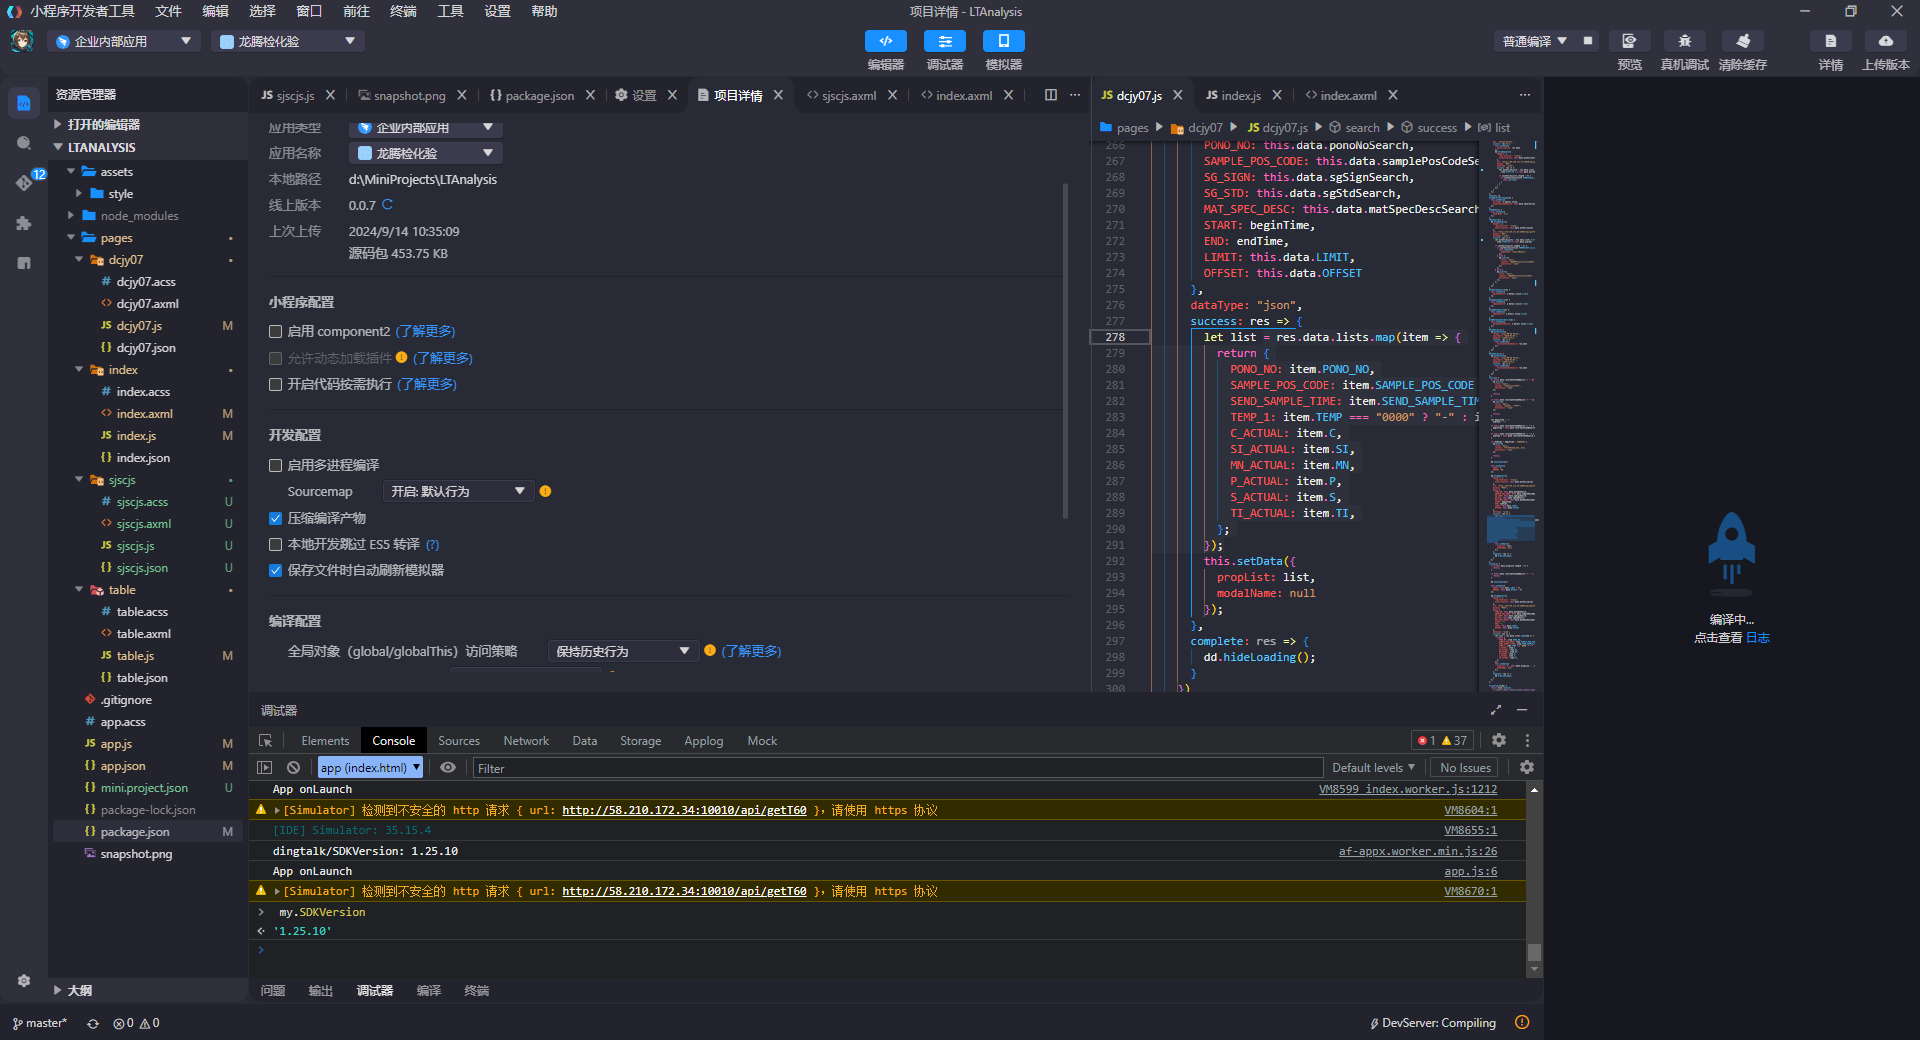Start 真机调试 (real device debugging)
The height and width of the screenshot is (1040, 1920).
[1685, 41]
